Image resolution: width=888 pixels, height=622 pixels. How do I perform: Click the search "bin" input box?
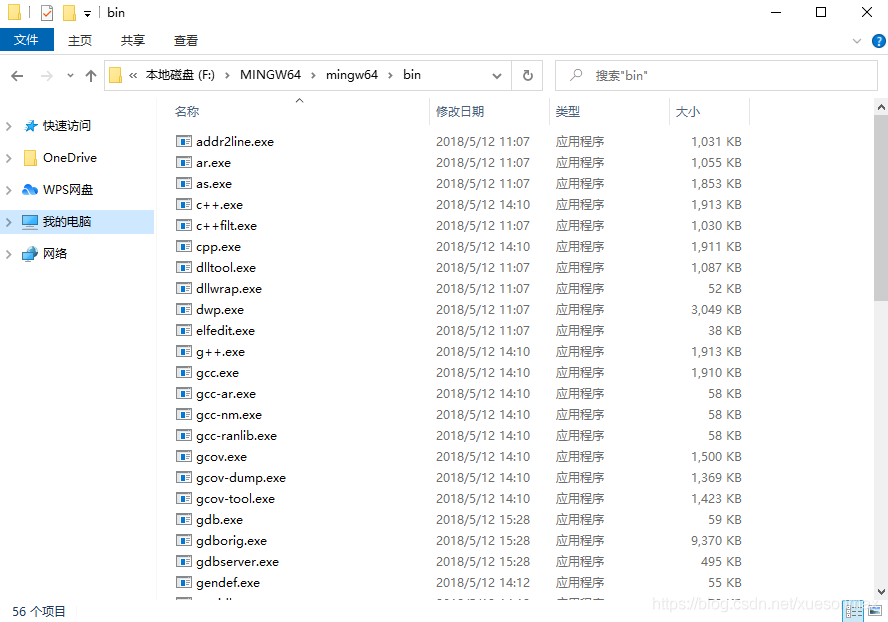(x=716, y=75)
